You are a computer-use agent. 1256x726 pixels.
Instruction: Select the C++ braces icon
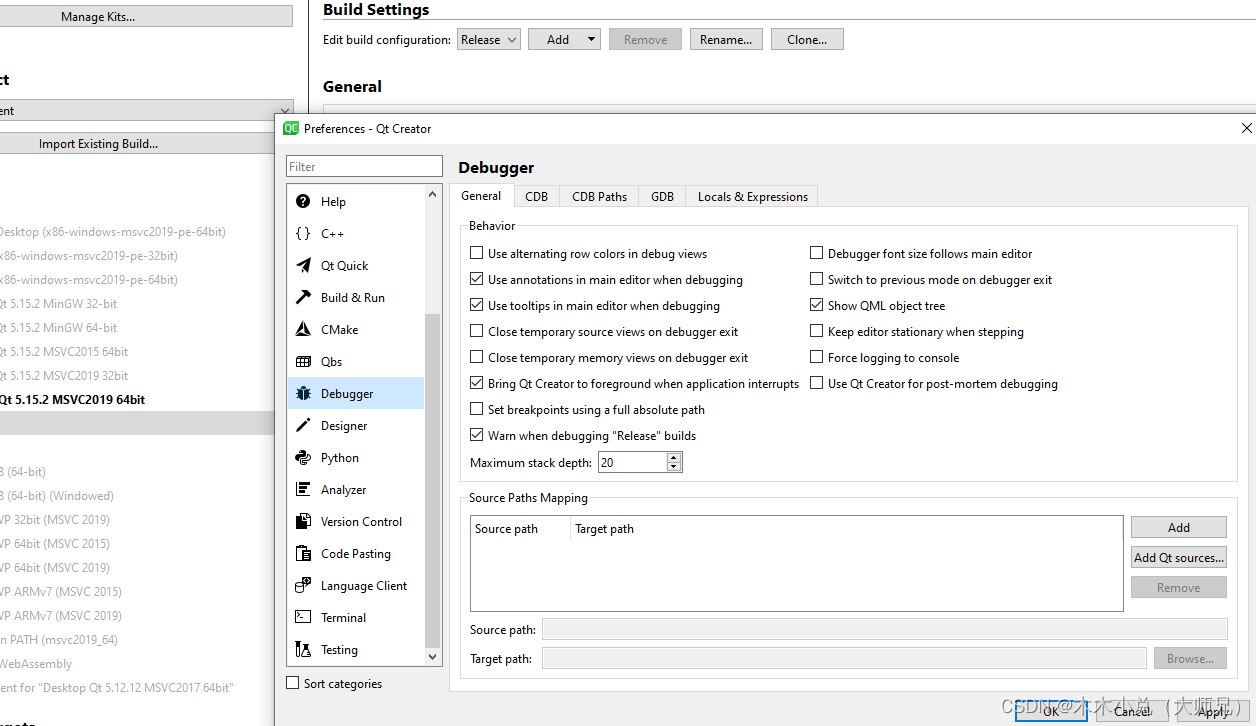point(303,233)
